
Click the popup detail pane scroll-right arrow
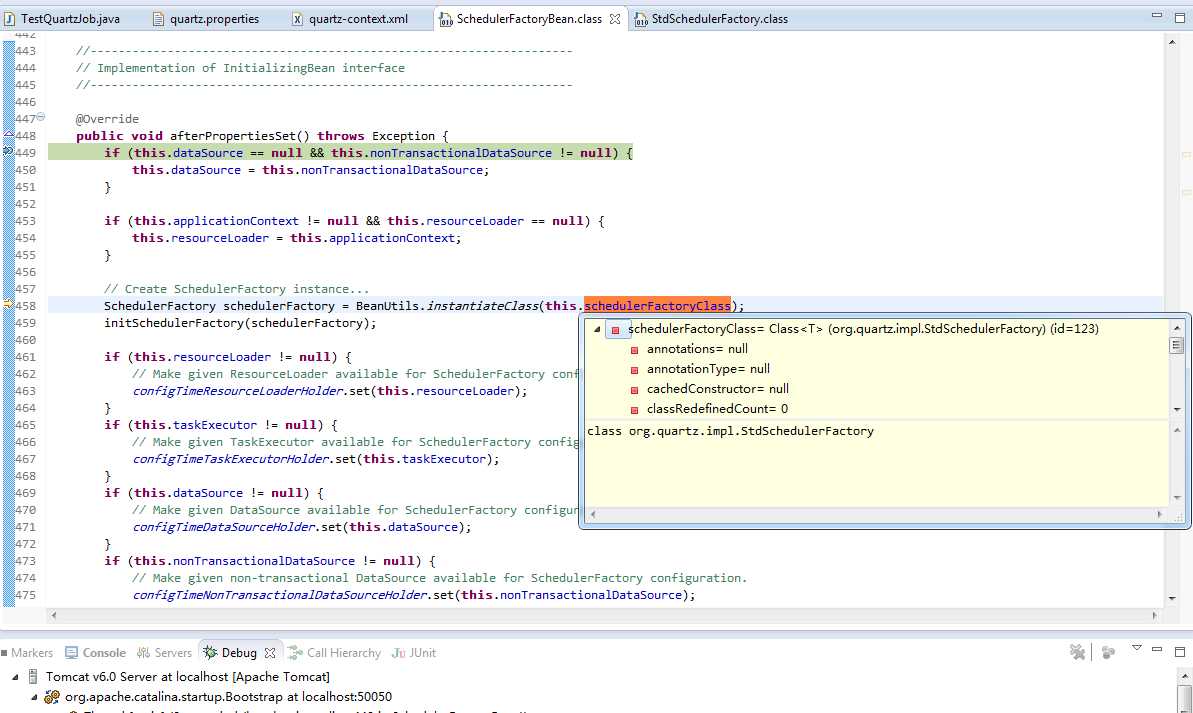[1160, 514]
